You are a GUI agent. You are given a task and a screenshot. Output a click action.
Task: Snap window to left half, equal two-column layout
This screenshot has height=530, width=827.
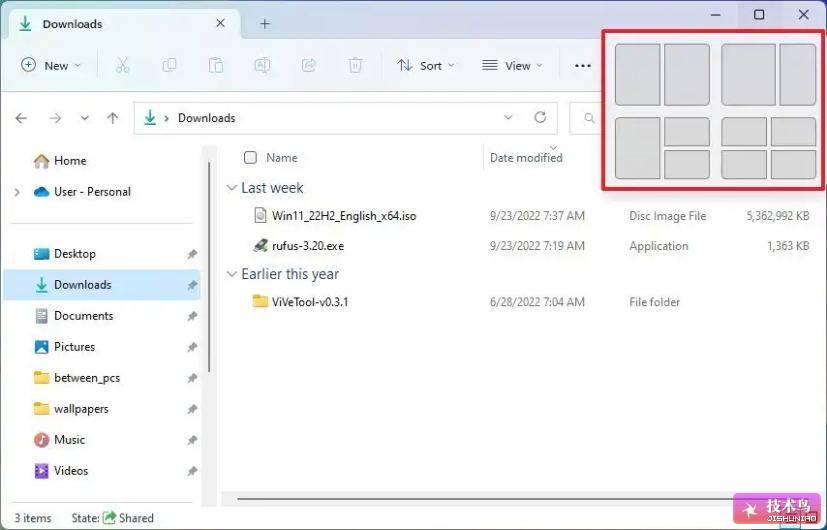637,74
